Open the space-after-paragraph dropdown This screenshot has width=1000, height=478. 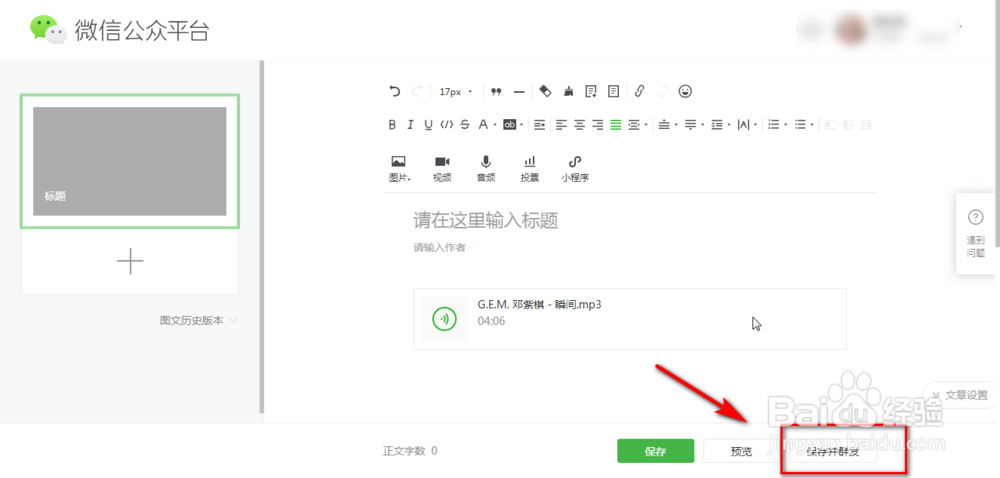(x=695, y=125)
